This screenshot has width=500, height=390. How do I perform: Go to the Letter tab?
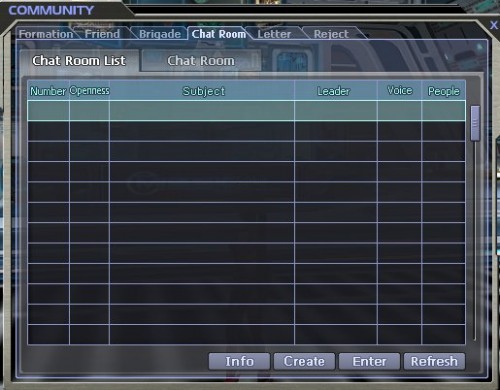(x=274, y=34)
